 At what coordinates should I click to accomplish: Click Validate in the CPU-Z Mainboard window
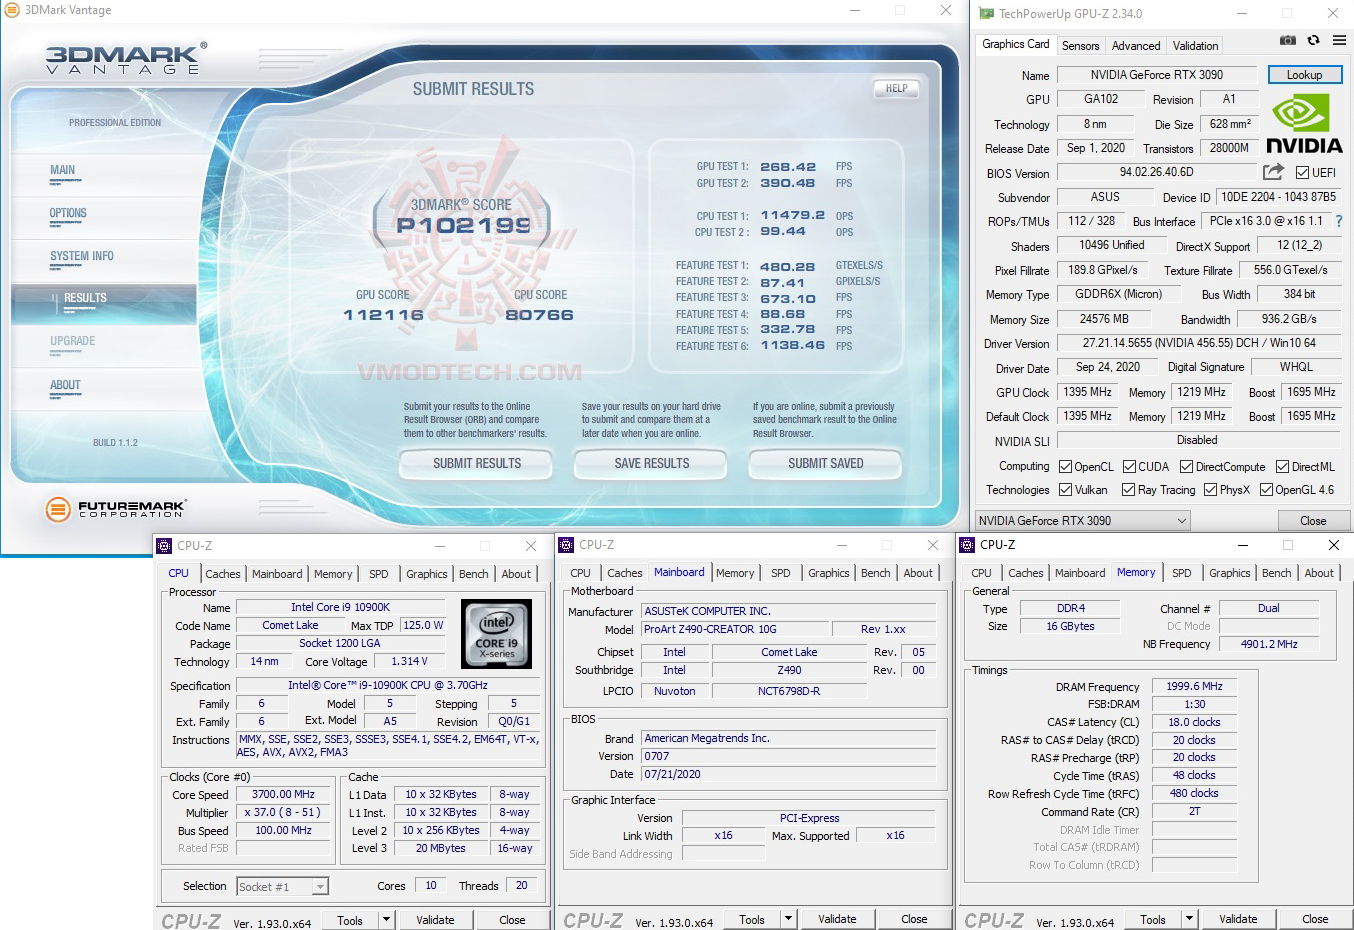click(x=837, y=919)
